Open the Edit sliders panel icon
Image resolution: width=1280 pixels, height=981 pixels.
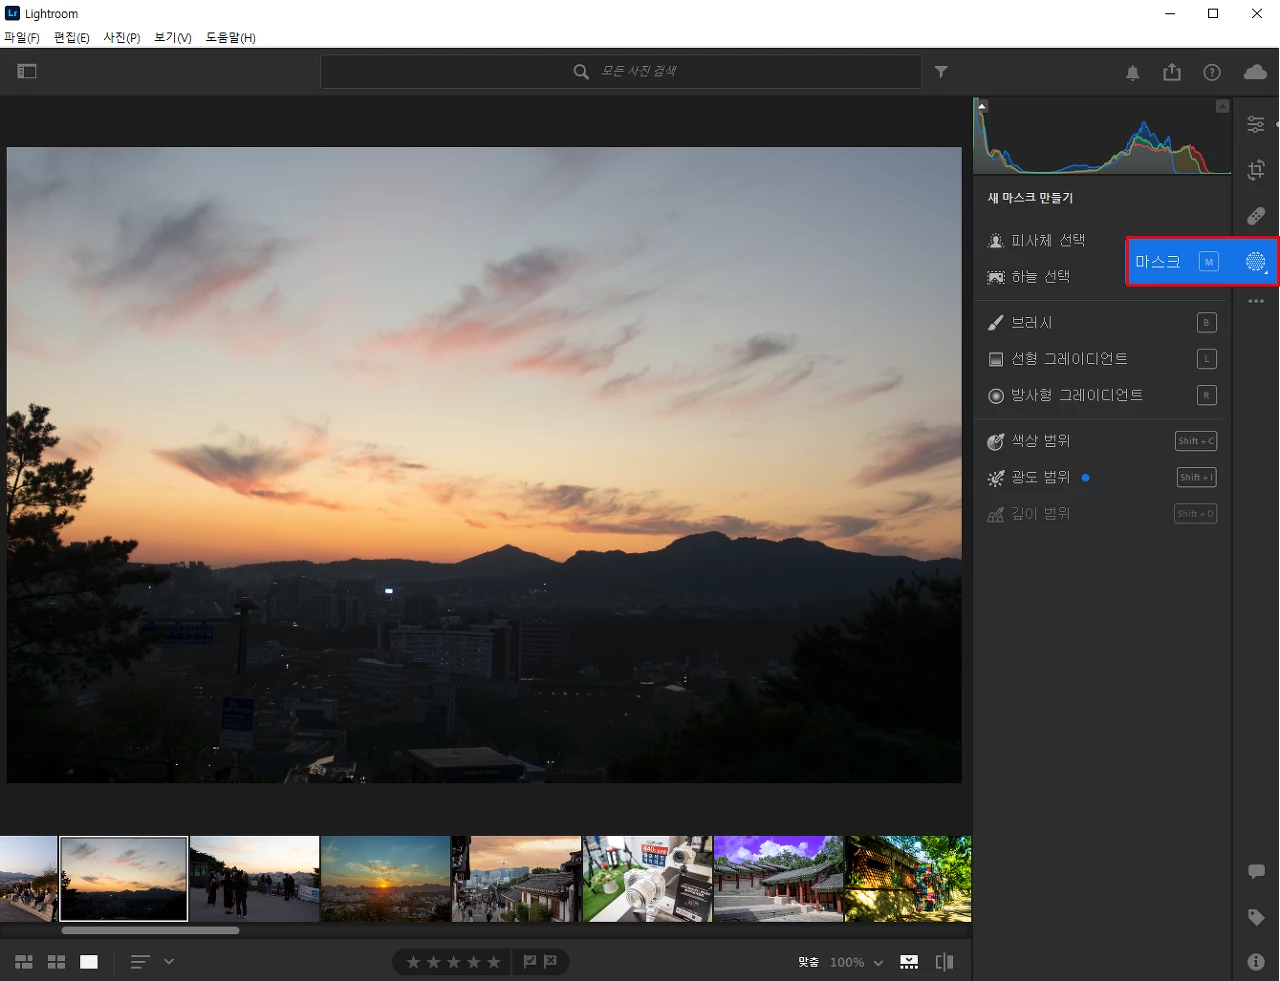tap(1256, 124)
